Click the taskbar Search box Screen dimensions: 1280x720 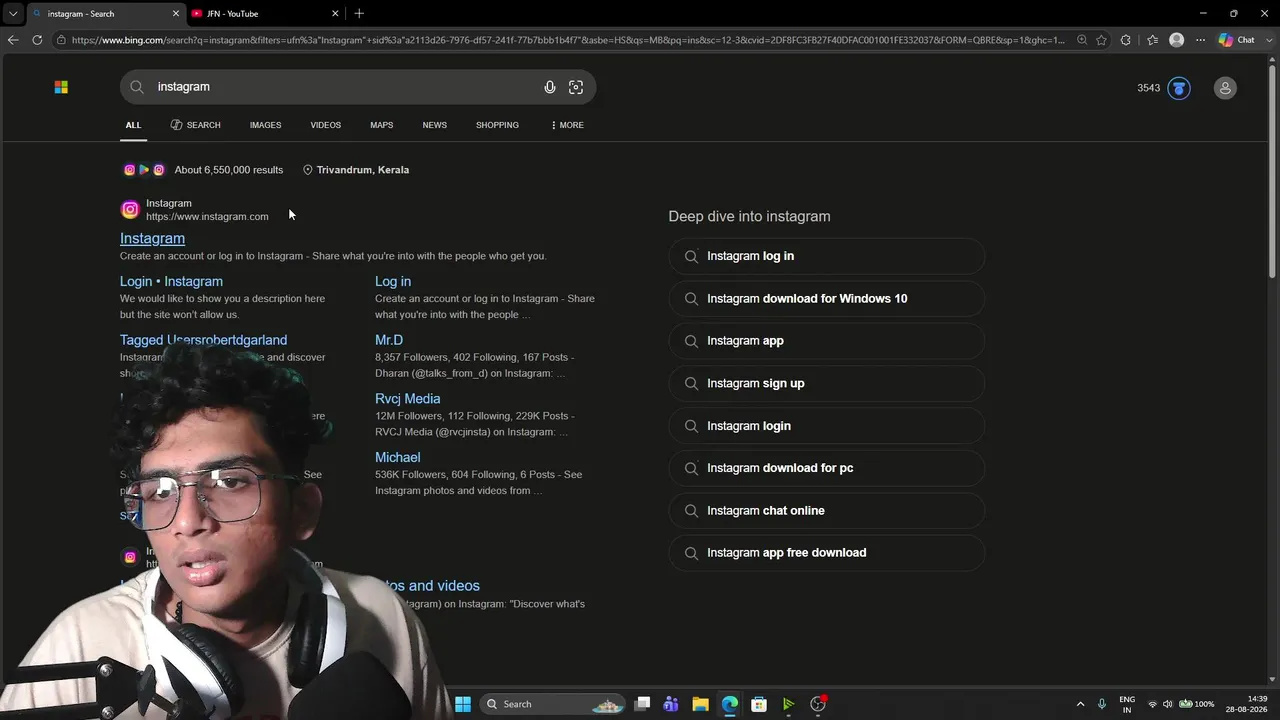point(554,704)
